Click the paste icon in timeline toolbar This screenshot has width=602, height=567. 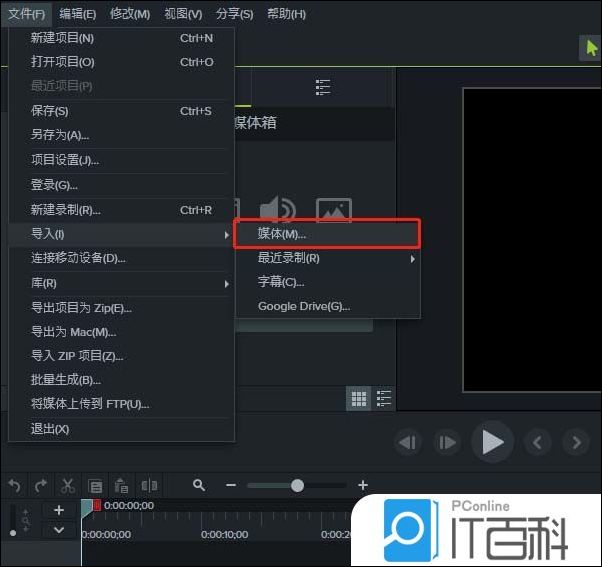tap(121, 486)
